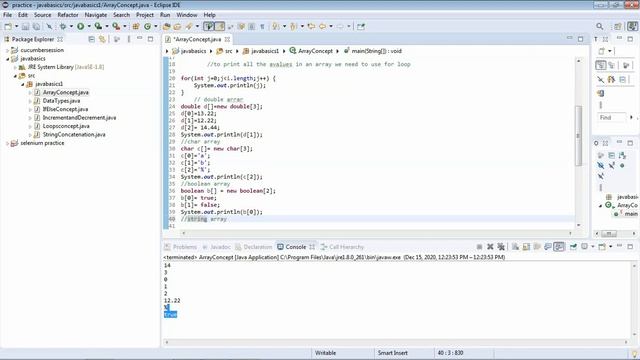Open the Source menu
Screen dimensions: 640x360
click(x=42, y=15)
